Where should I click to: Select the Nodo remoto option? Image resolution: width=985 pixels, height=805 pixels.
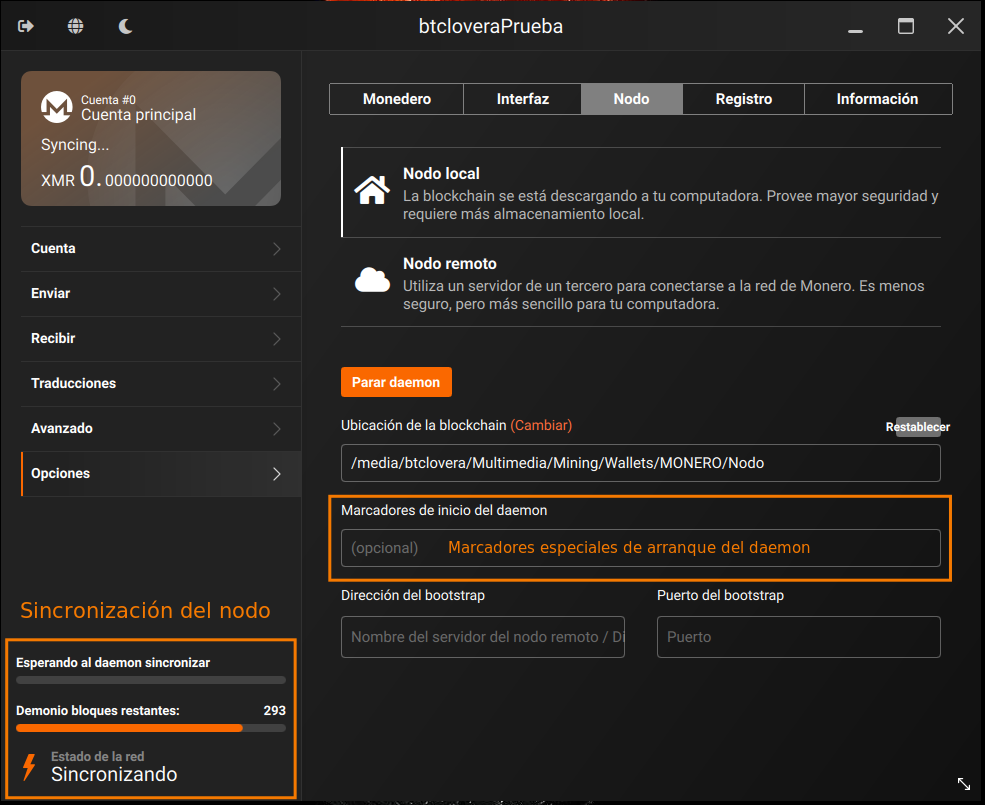pos(641,283)
